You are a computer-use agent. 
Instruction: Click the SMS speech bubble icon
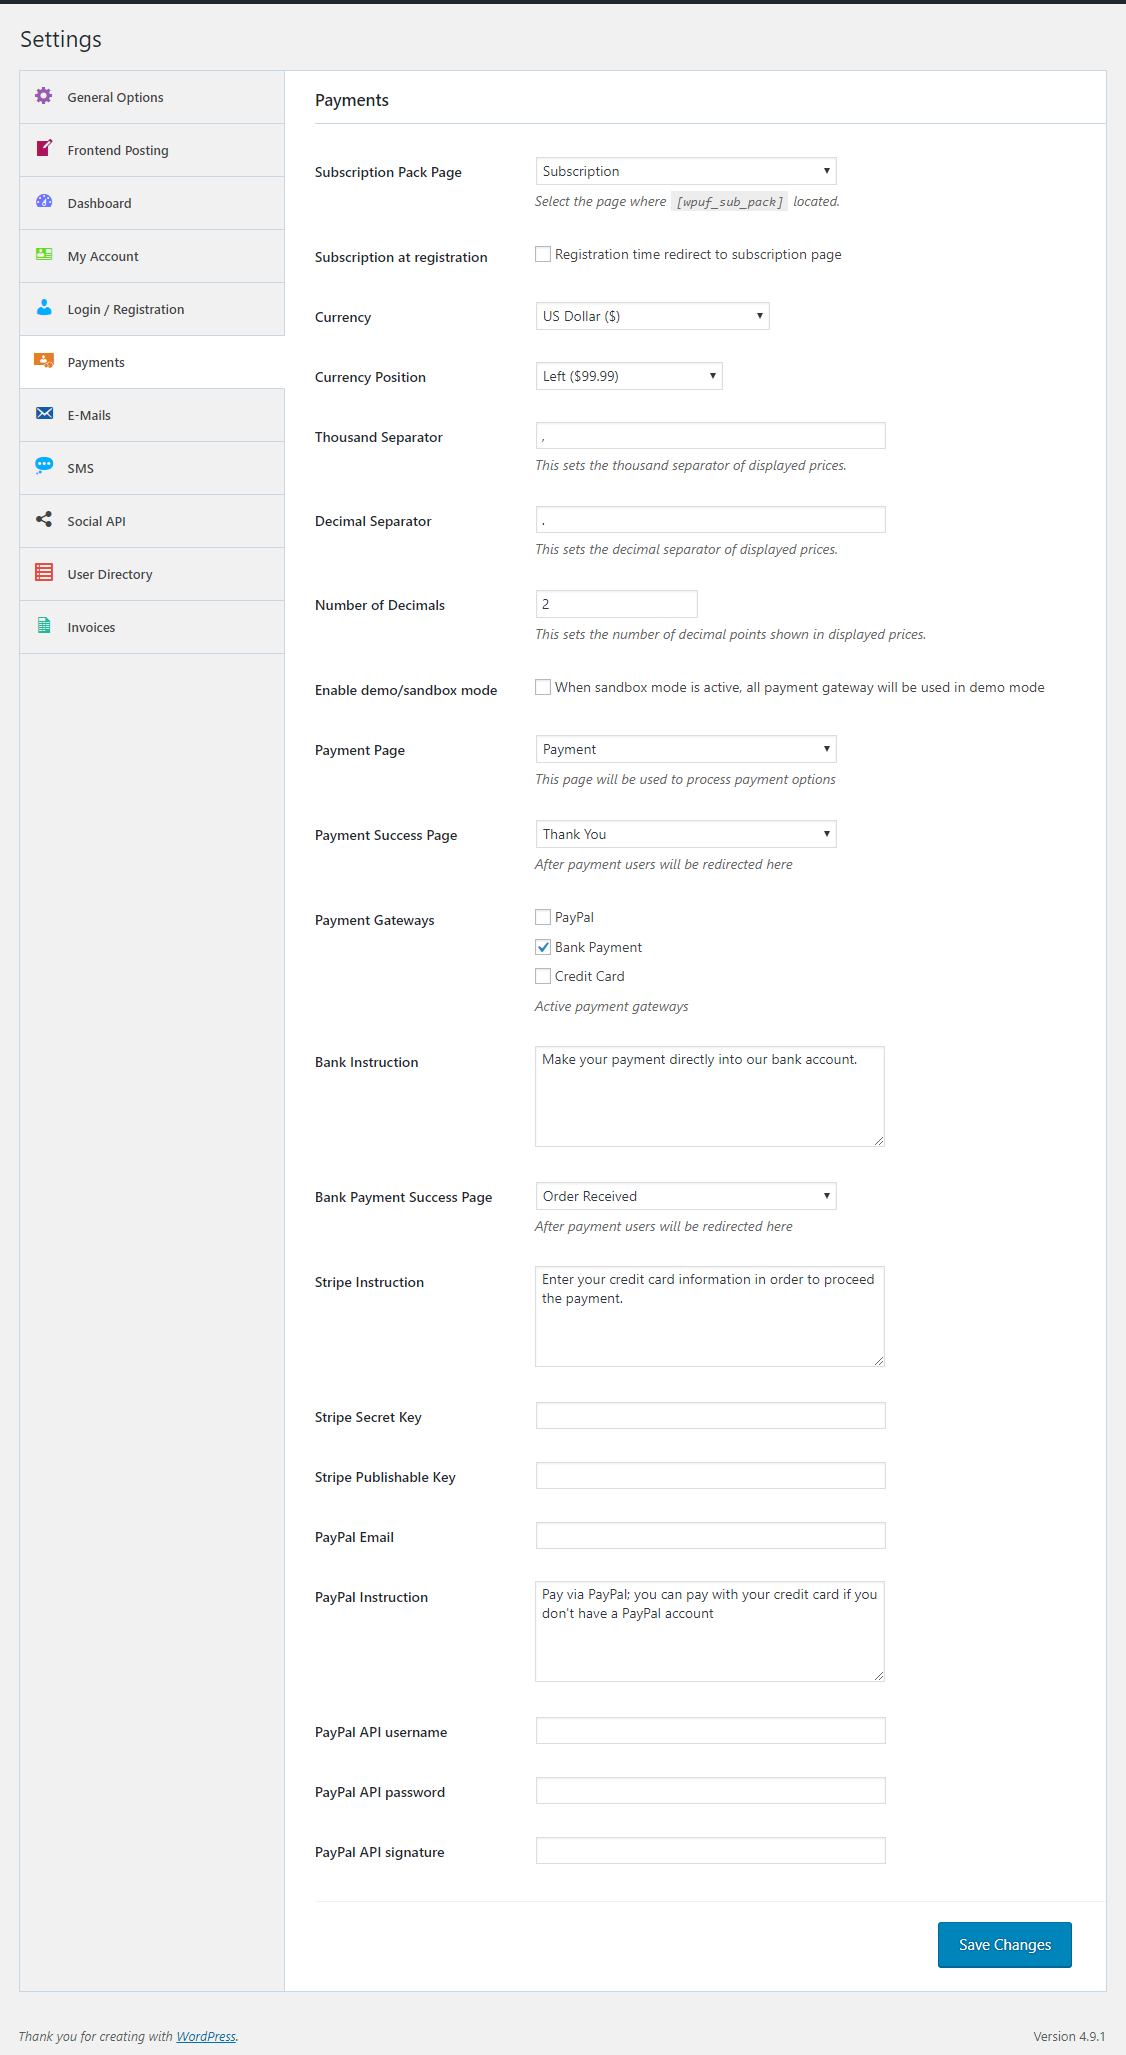click(x=44, y=466)
